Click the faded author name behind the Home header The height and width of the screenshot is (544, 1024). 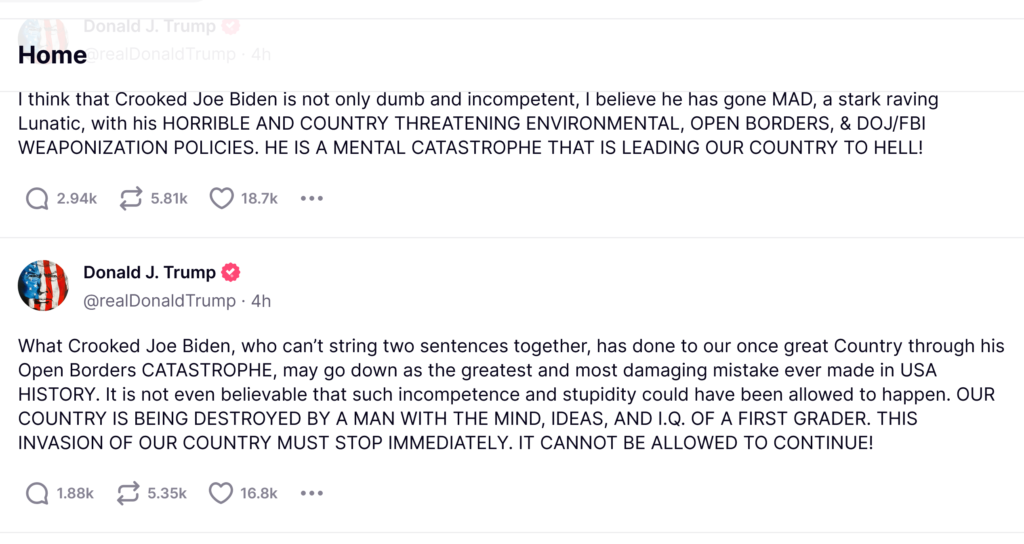[x=149, y=26]
